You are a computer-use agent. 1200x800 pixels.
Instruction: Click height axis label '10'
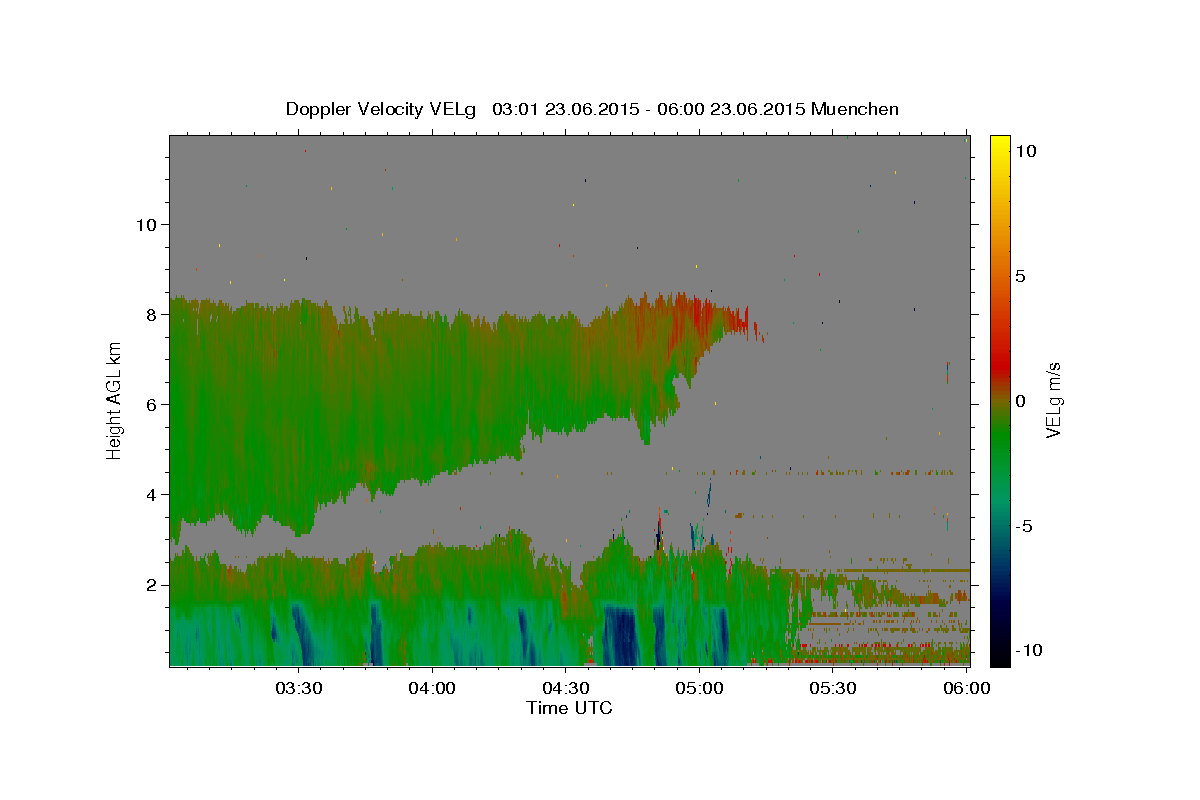pyautogui.click(x=145, y=225)
